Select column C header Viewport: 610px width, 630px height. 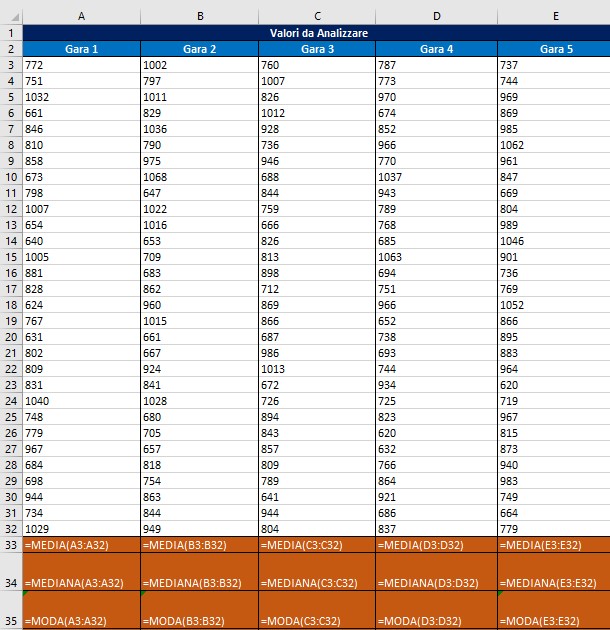click(x=317, y=16)
